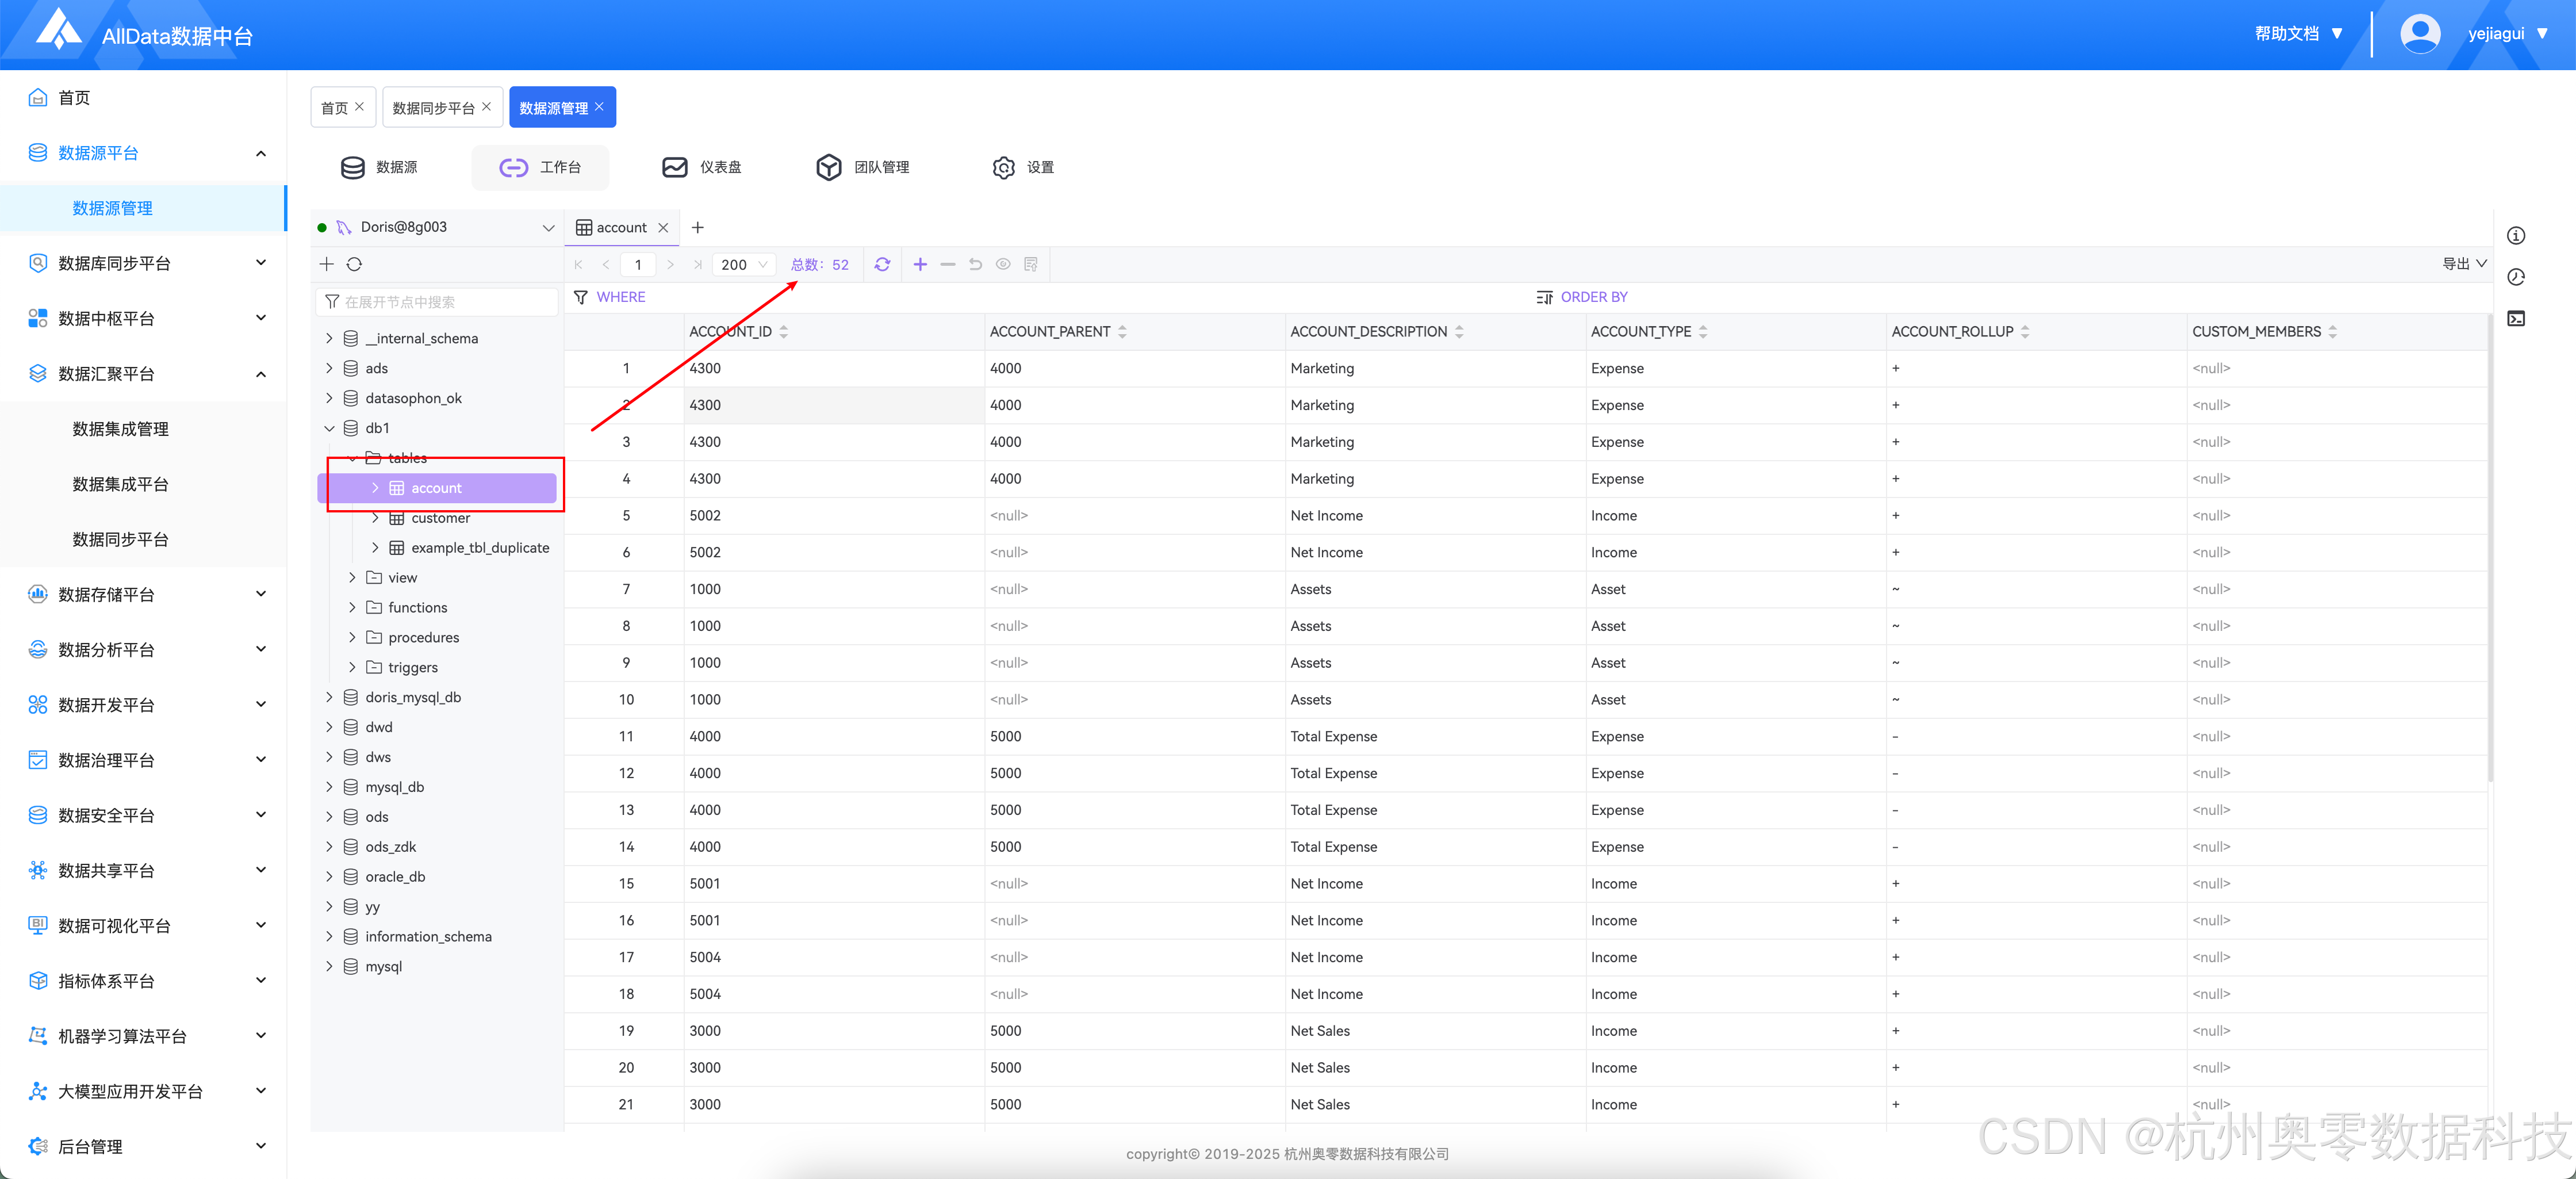Expand the mysql_db database node
Viewport: 2576px width, 1179px height.
click(329, 787)
